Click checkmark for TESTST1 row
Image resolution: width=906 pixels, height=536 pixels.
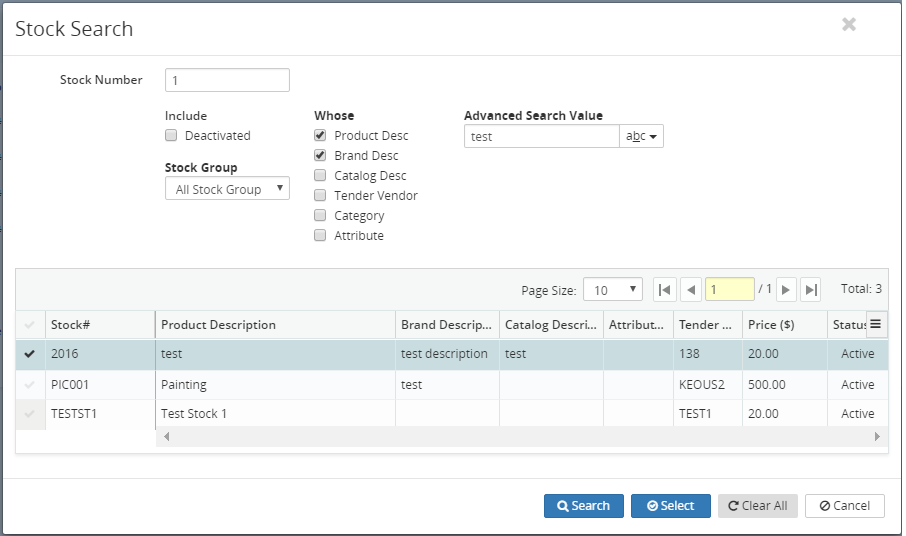(x=30, y=414)
